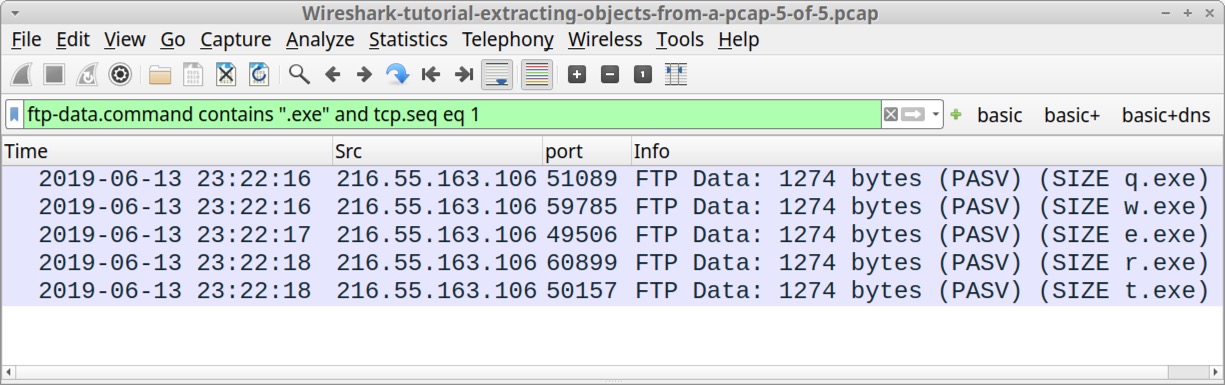Go forward in packet history
1225x385 pixels.
click(364, 74)
